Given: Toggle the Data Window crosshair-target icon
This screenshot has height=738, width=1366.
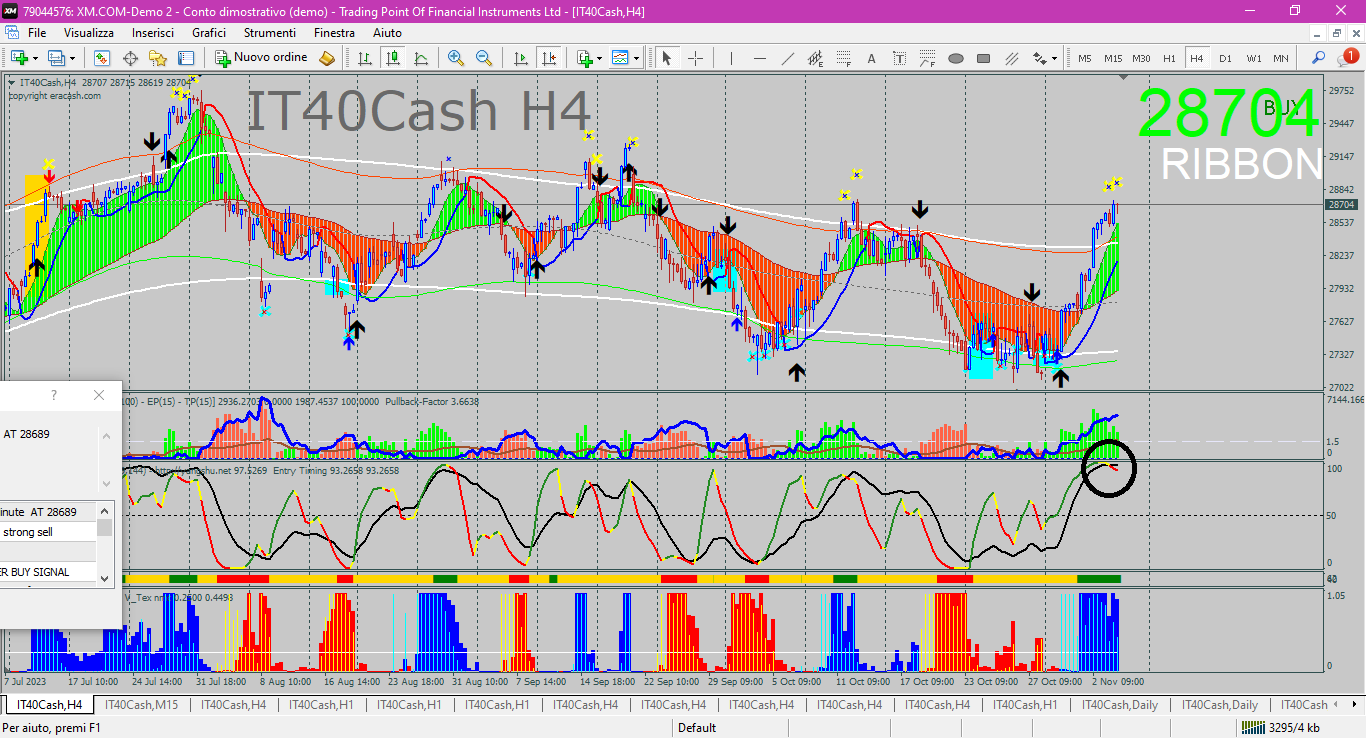Looking at the screenshot, I should [130, 58].
